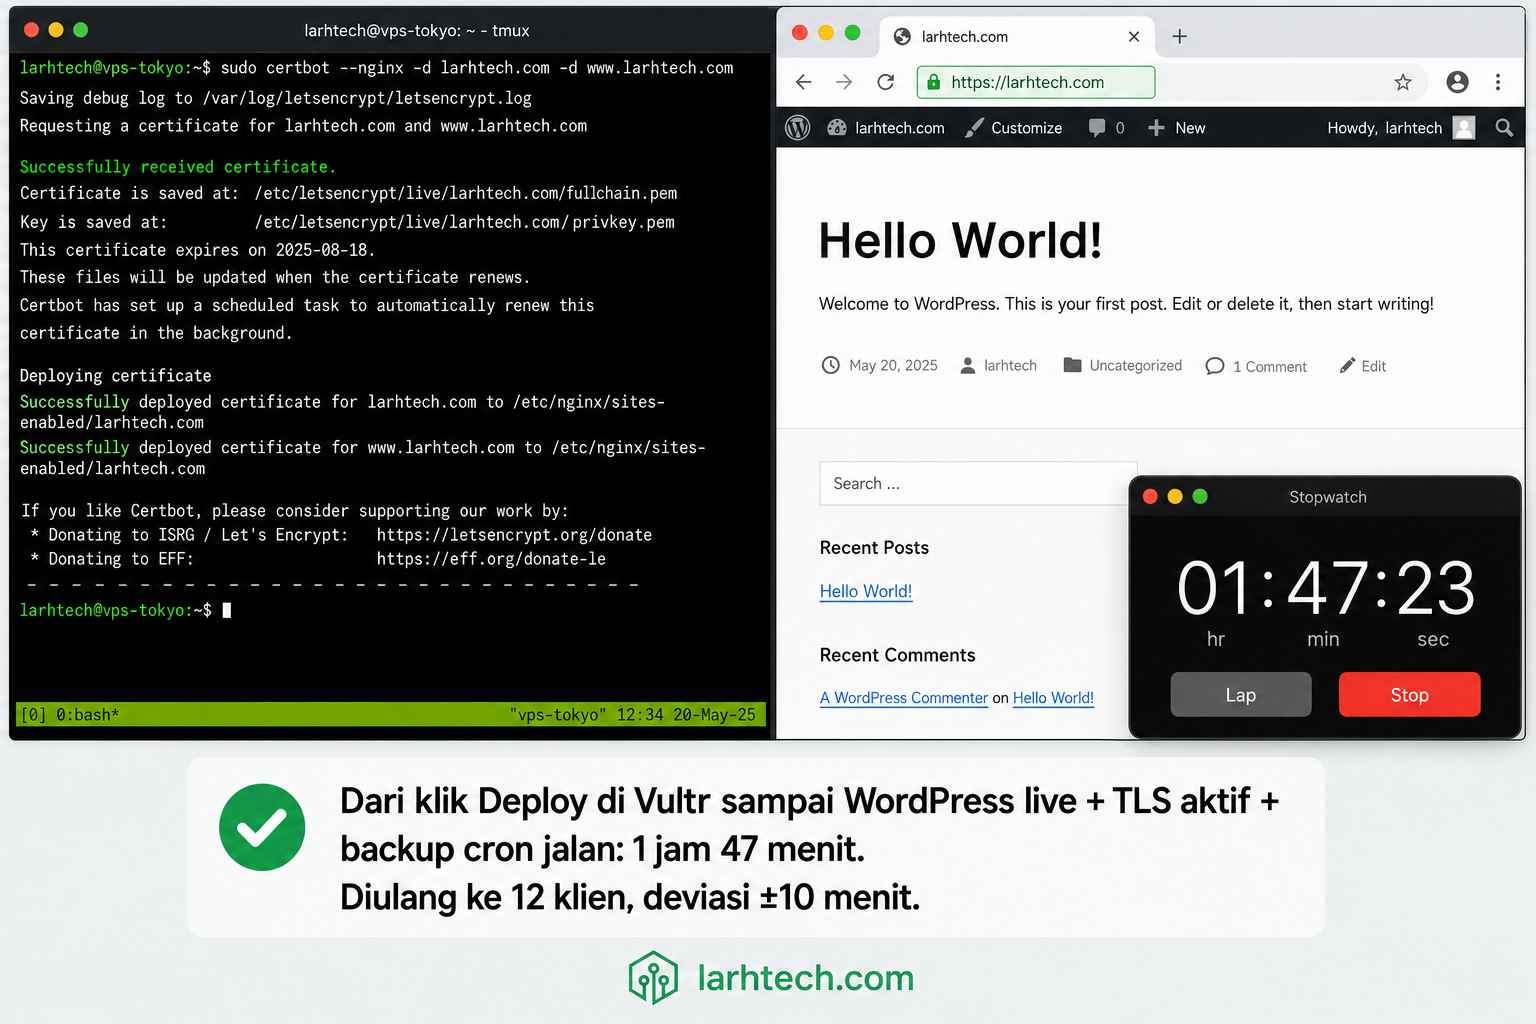Click the green zoom button on Stopwatch
The image size is (1536, 1024).
point(1200,497)
